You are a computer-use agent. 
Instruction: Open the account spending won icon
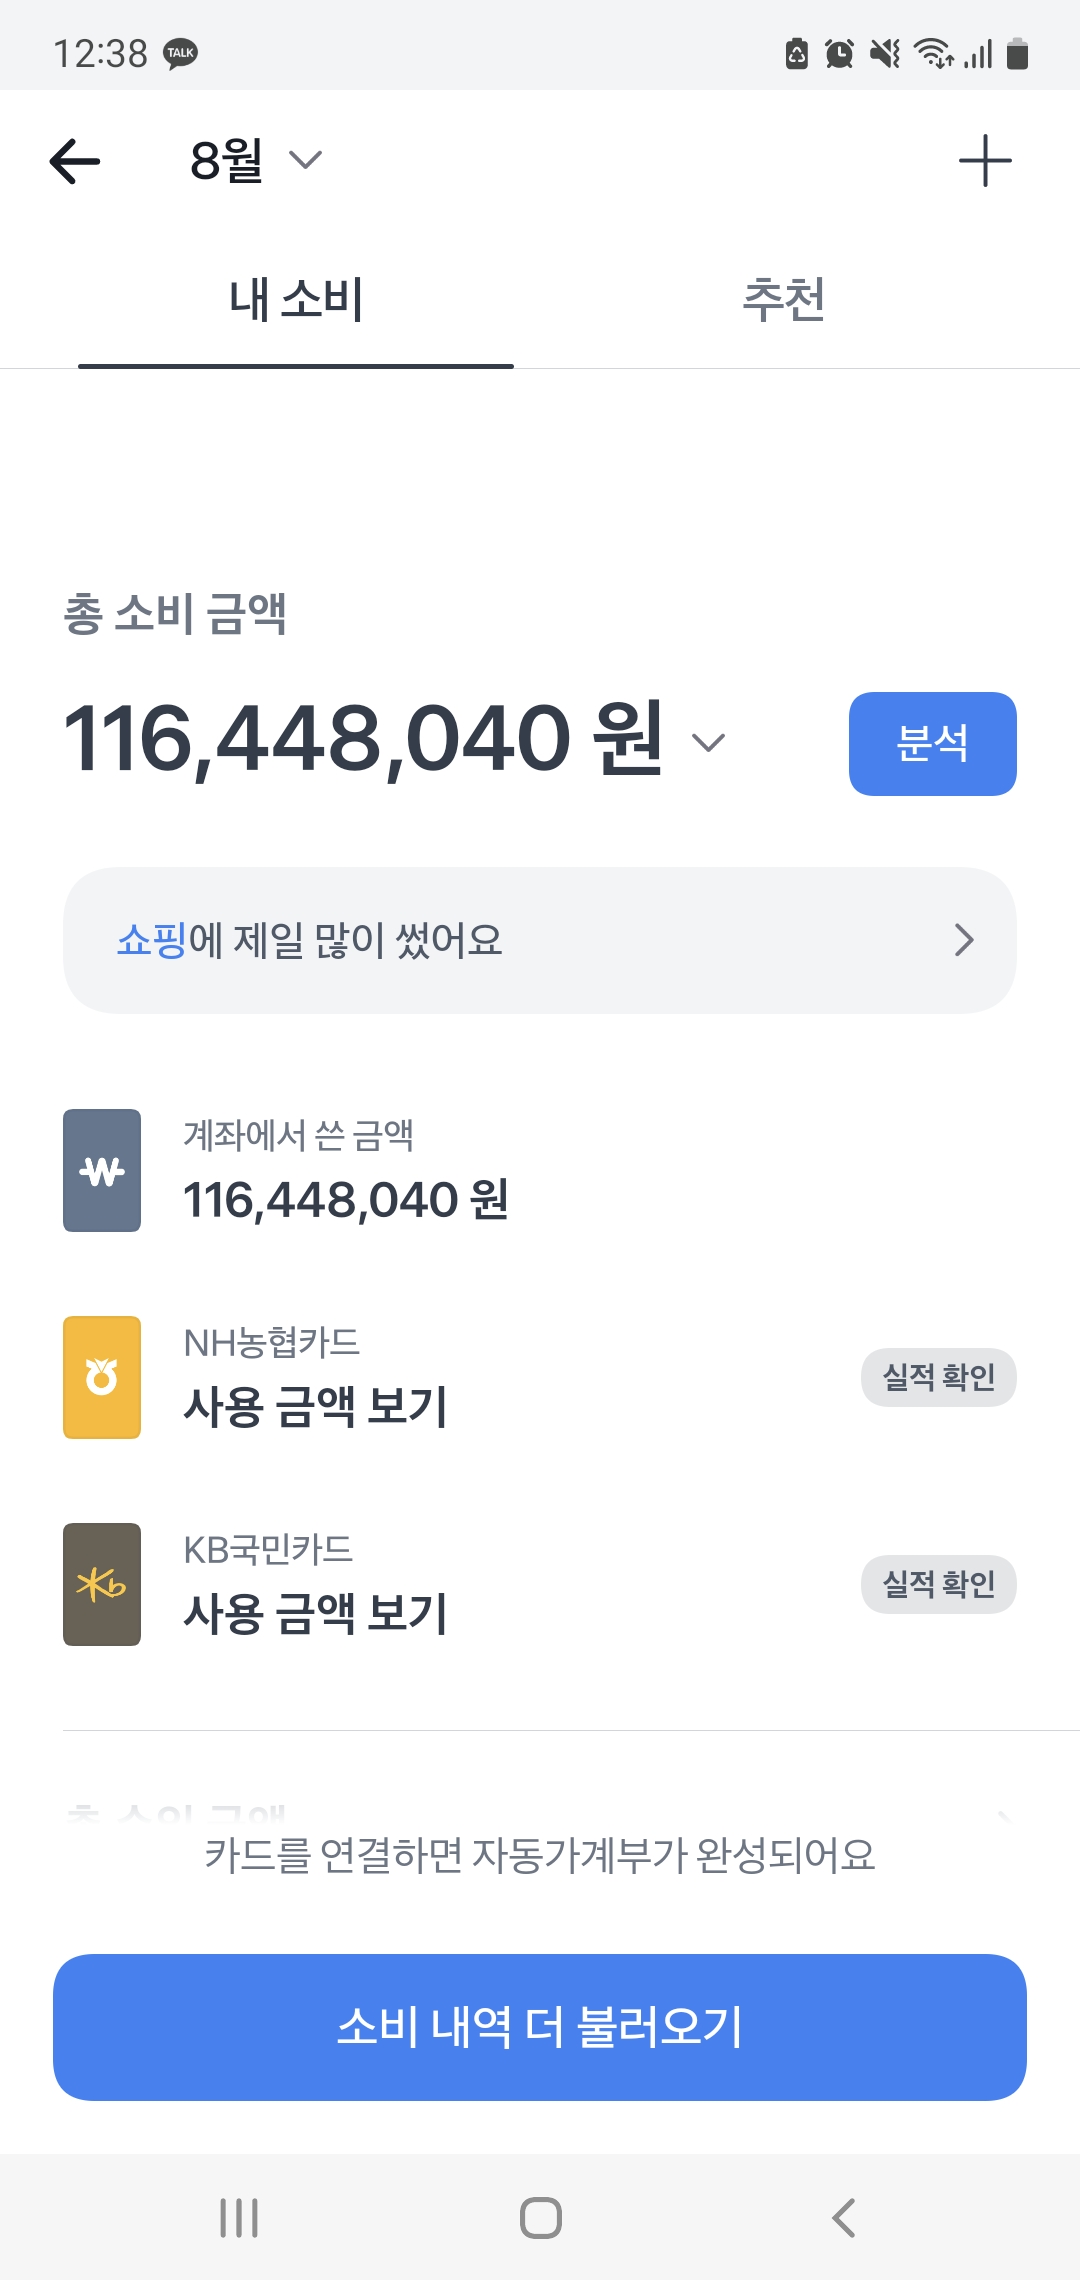coord(102,1170)
